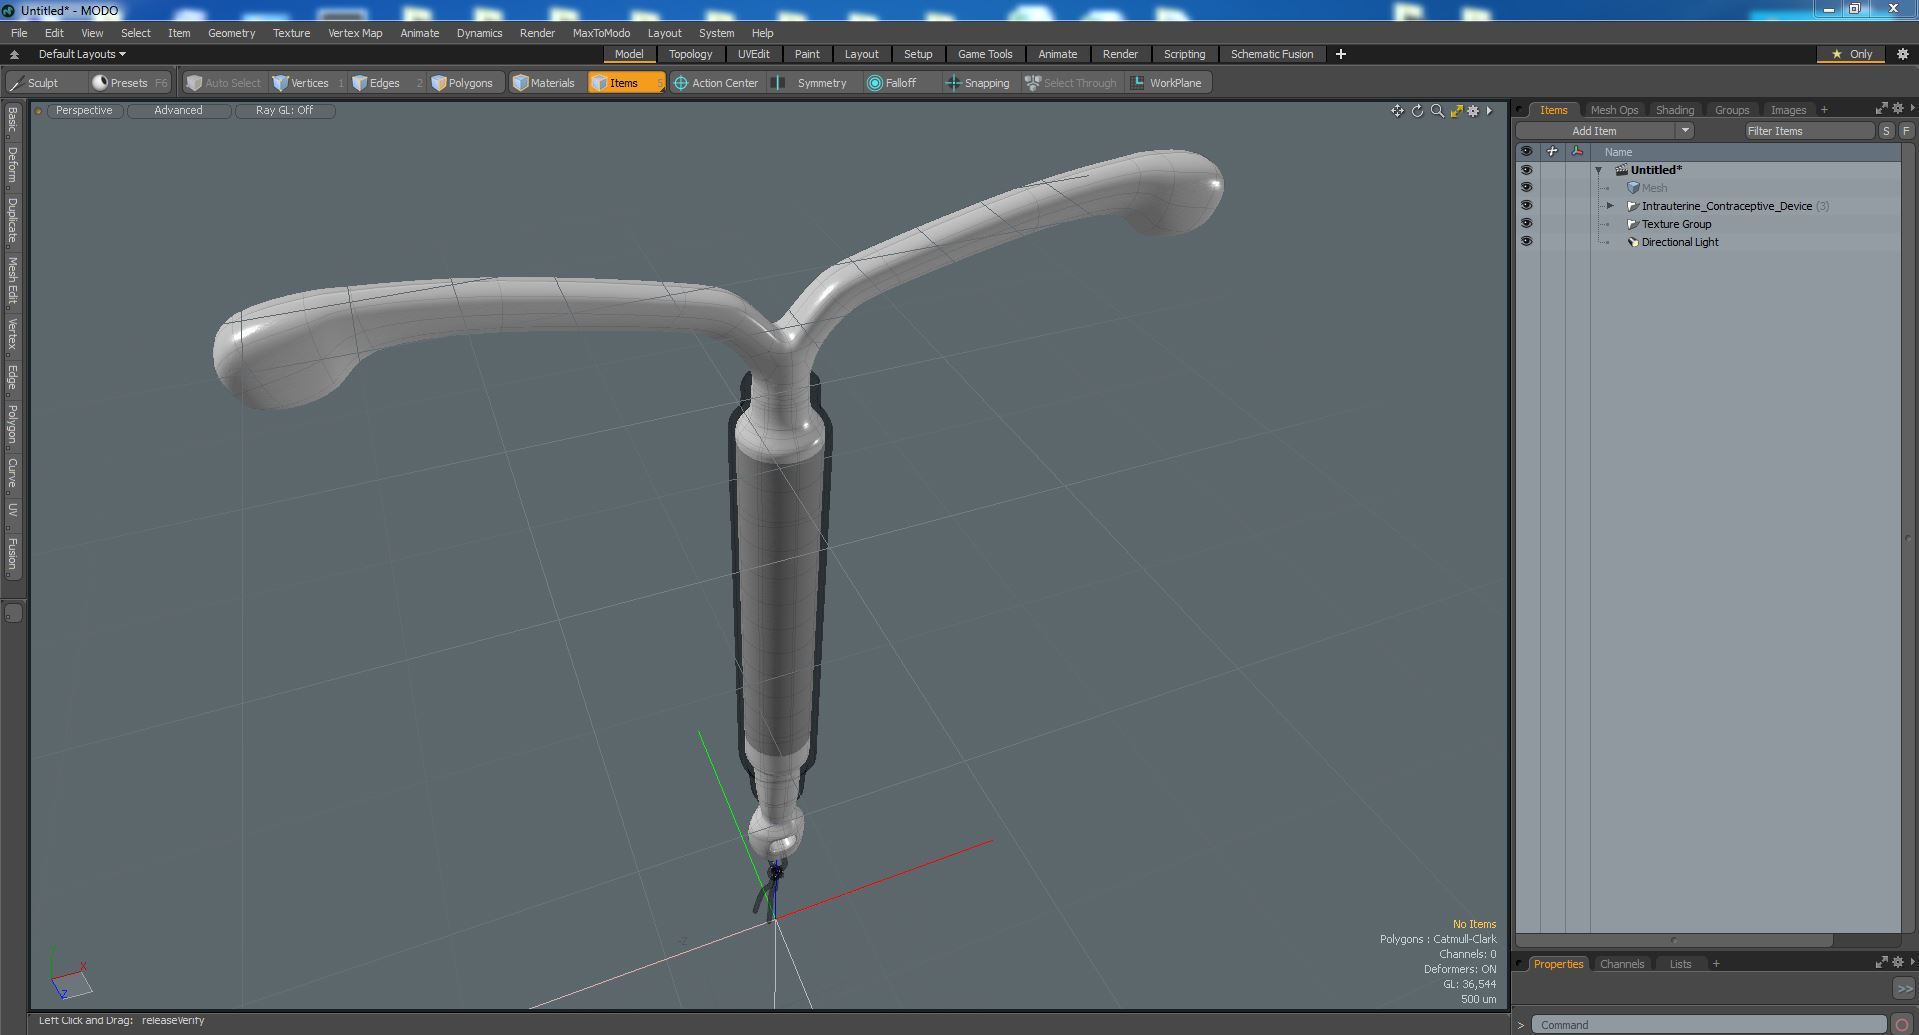Toggle Auto Select mode
This screenshot has height=1035, width=1919.
pyautogui.click(x=224, y=83)
